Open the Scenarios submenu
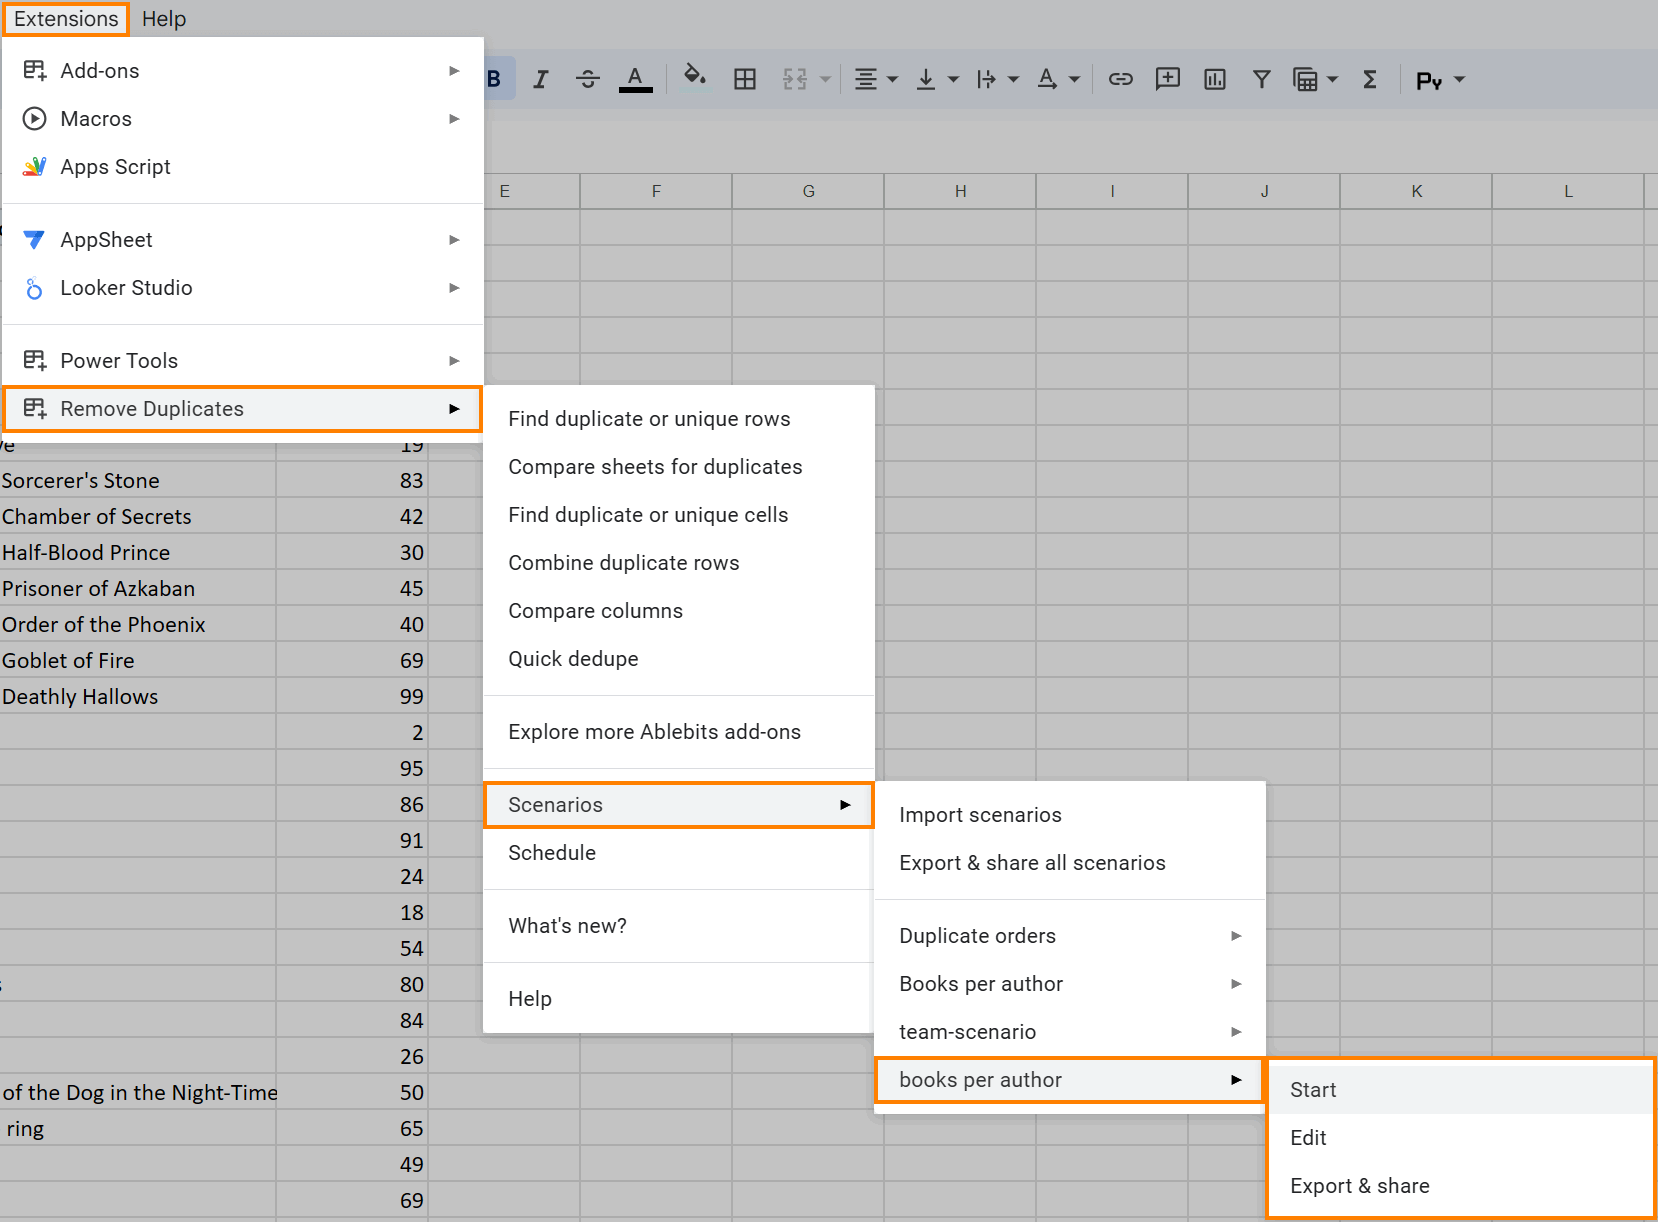 coord(679,805)
